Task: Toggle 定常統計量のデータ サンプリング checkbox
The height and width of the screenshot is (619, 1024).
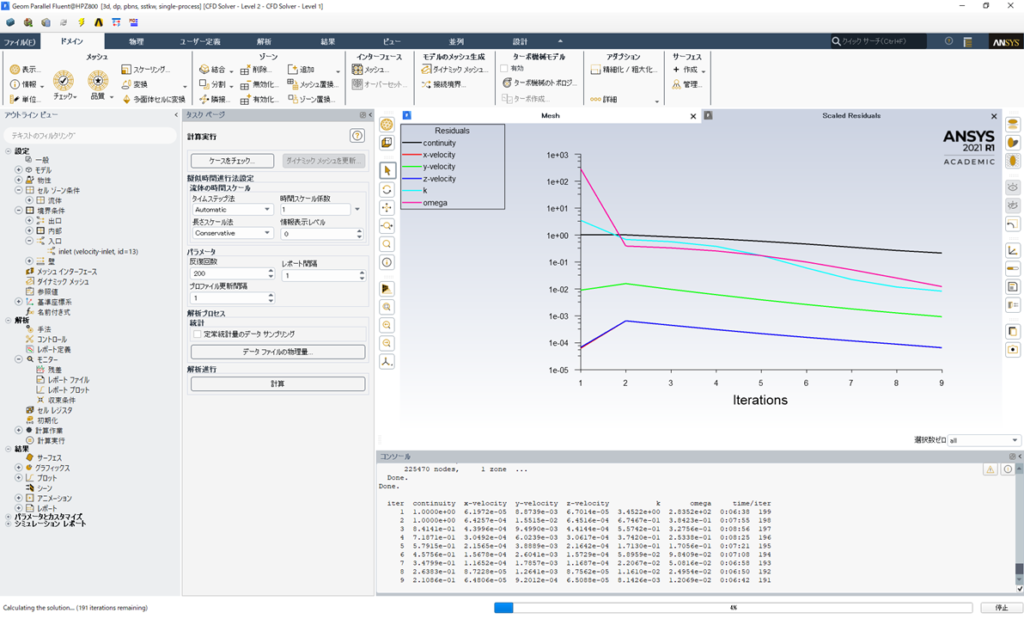Action: coord(197,334)
